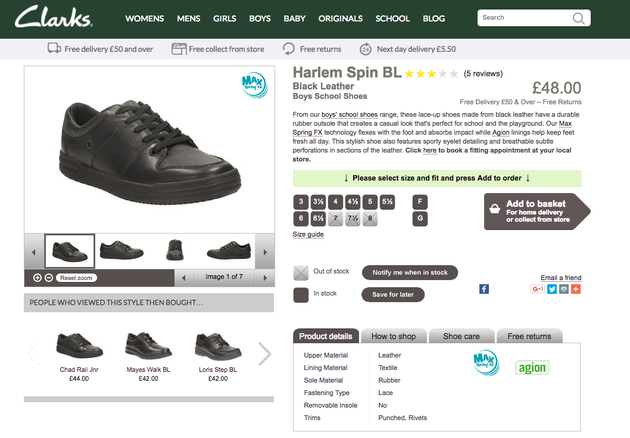This screenshot has height=438, width=630.
Task: Open Loris Step BL product
Action: pyautogui.click(x=218, y=356)
